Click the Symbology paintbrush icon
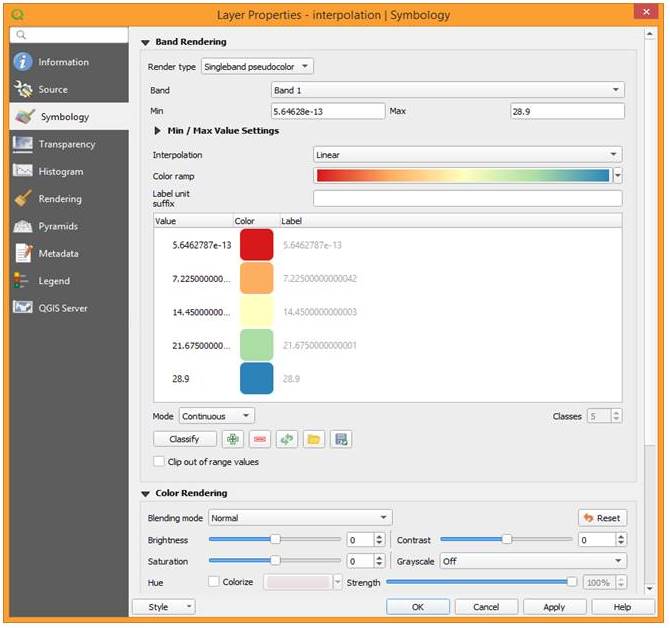Image resolution: width=670 pixels, height=628 pixels. click(x=25, y=116)
